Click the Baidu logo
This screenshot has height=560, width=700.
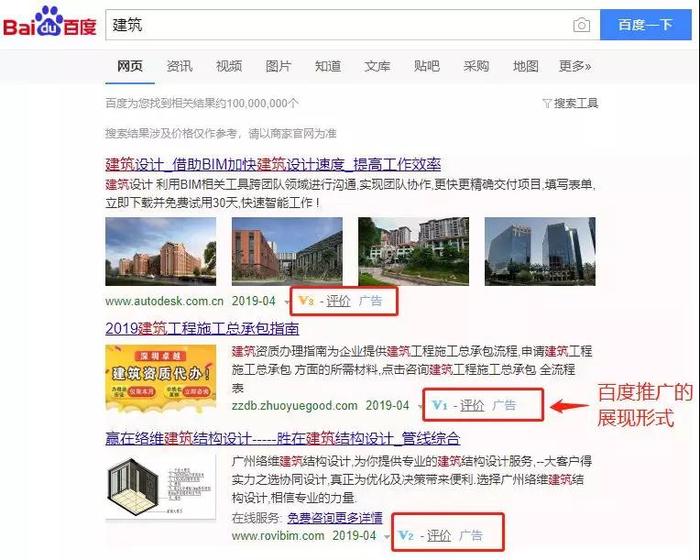[x=50, y=22]
